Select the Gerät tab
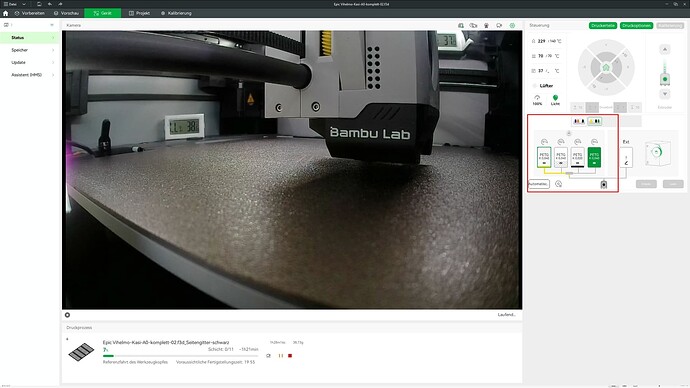 [103, 13]
